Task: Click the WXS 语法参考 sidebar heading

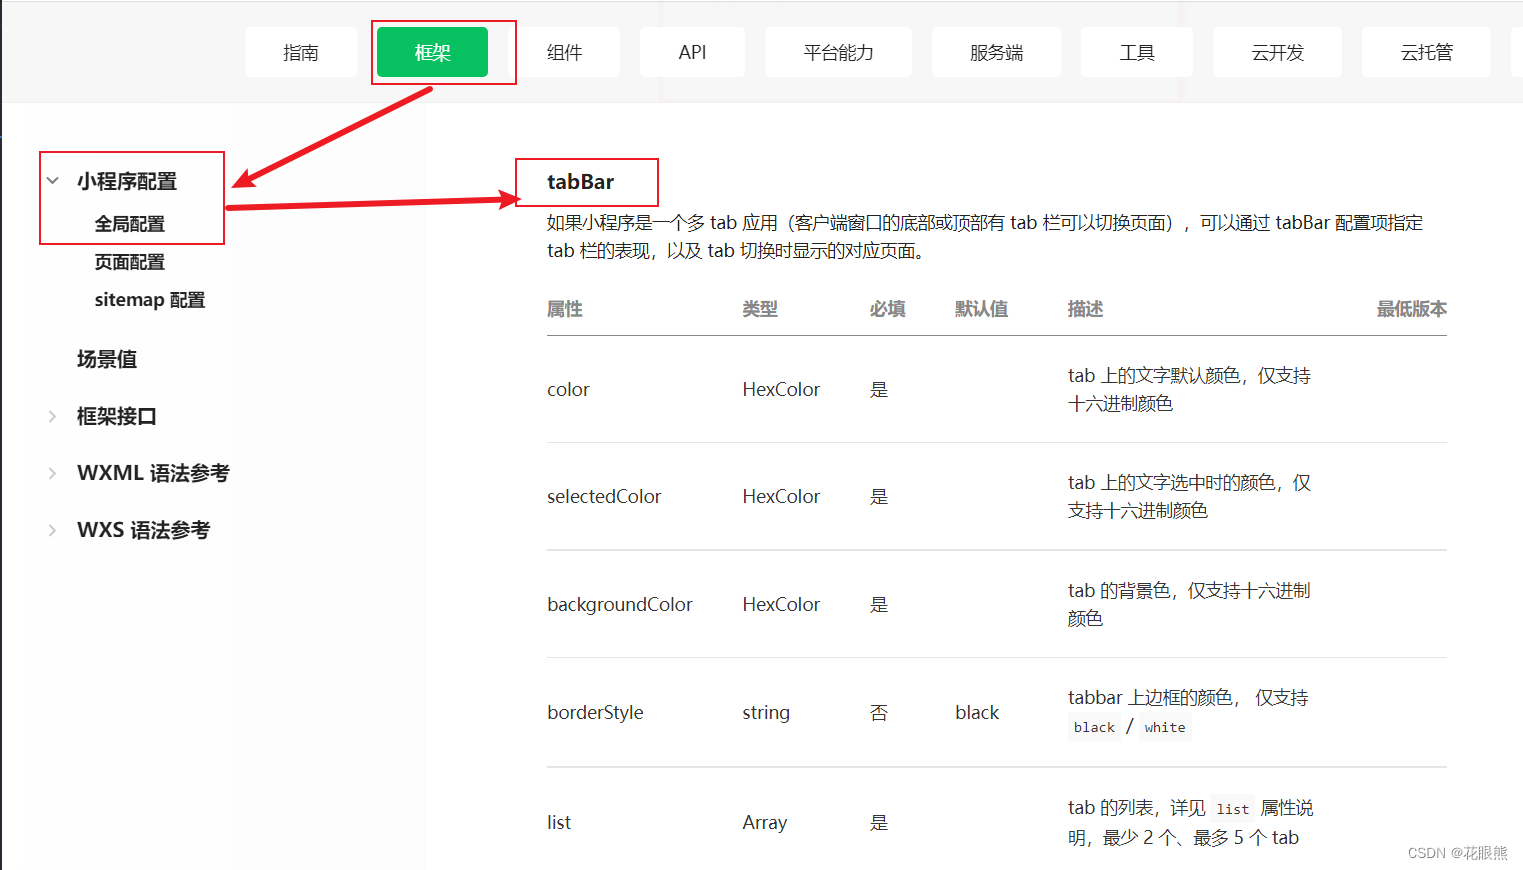Action: click(x=144, y=530)
